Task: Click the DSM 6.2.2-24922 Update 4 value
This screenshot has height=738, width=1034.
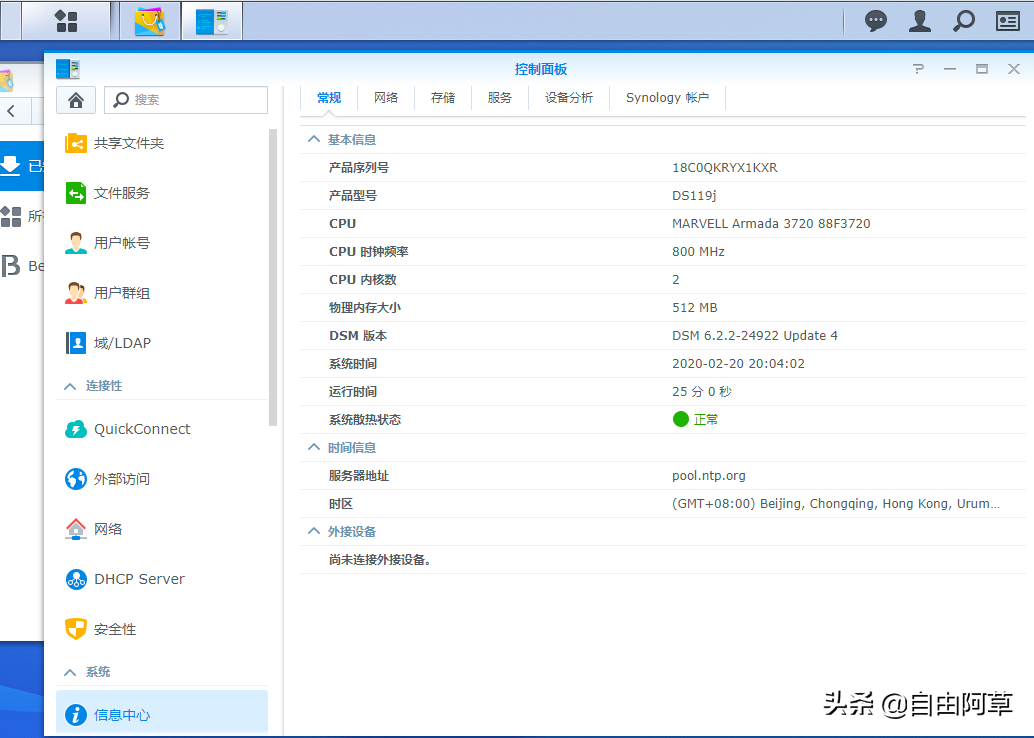Action: point(755,336)
